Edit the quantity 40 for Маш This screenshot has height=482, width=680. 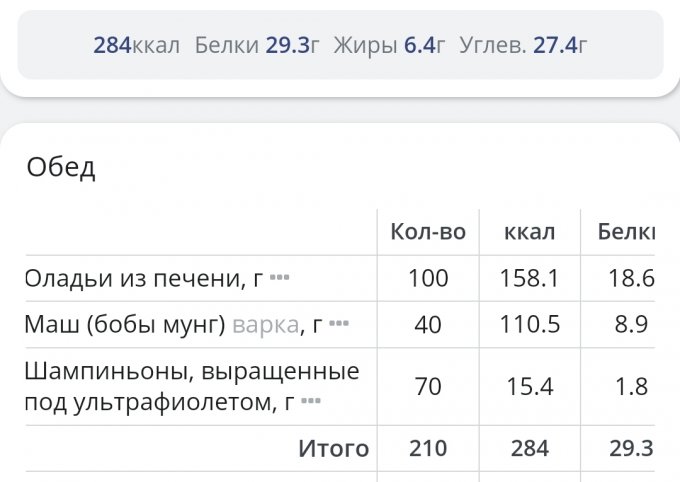click(x=428, y=324)
